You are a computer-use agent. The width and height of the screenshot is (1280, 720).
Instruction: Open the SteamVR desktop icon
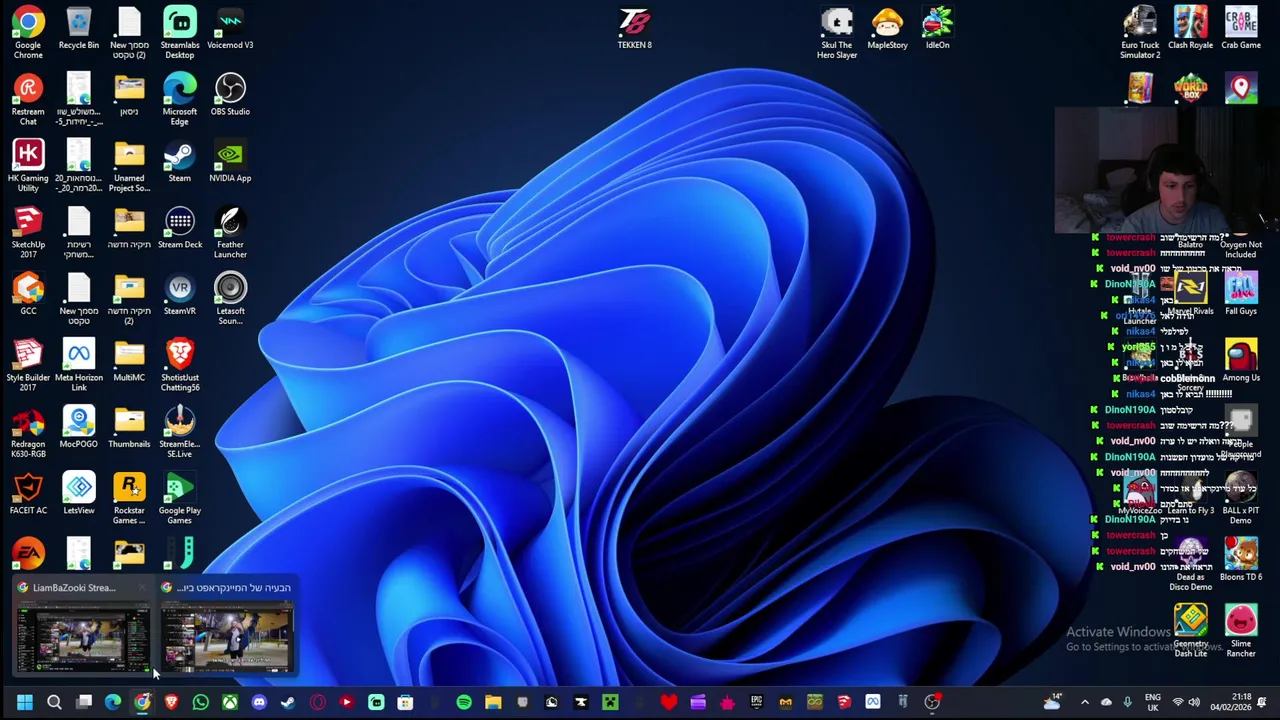coord(180,294)
